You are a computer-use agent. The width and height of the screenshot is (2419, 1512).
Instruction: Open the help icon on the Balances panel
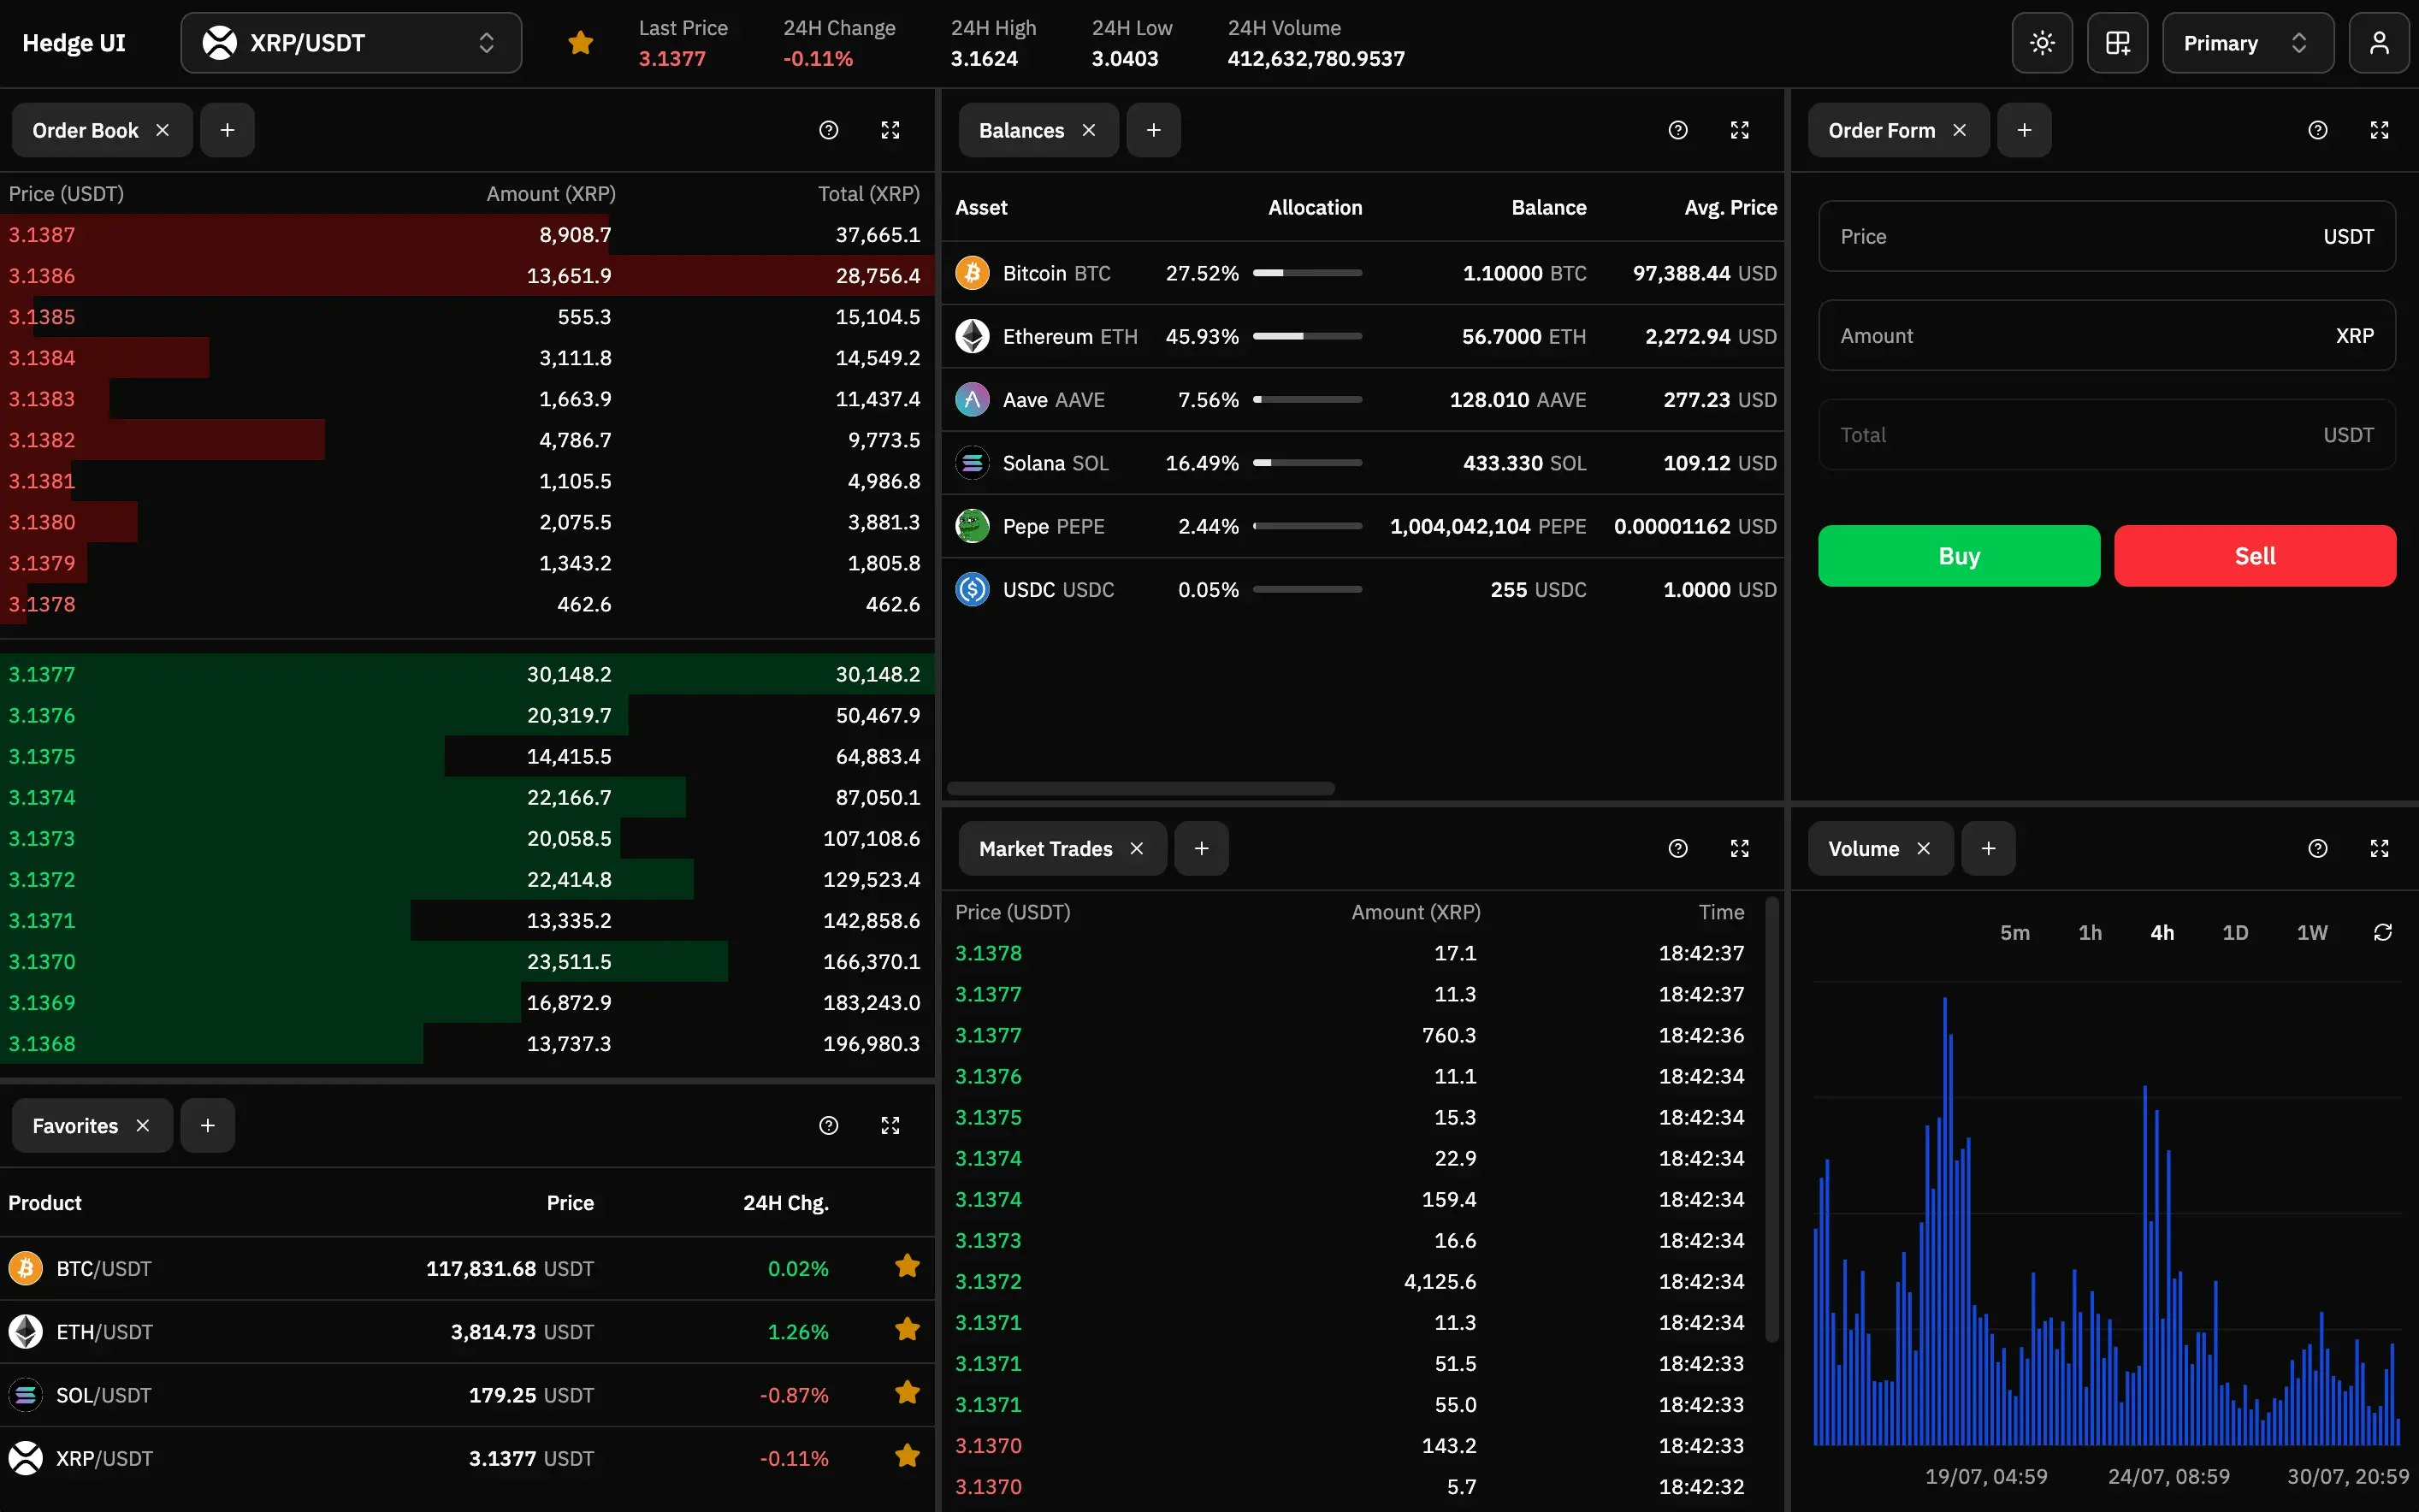pos(1677,130)
